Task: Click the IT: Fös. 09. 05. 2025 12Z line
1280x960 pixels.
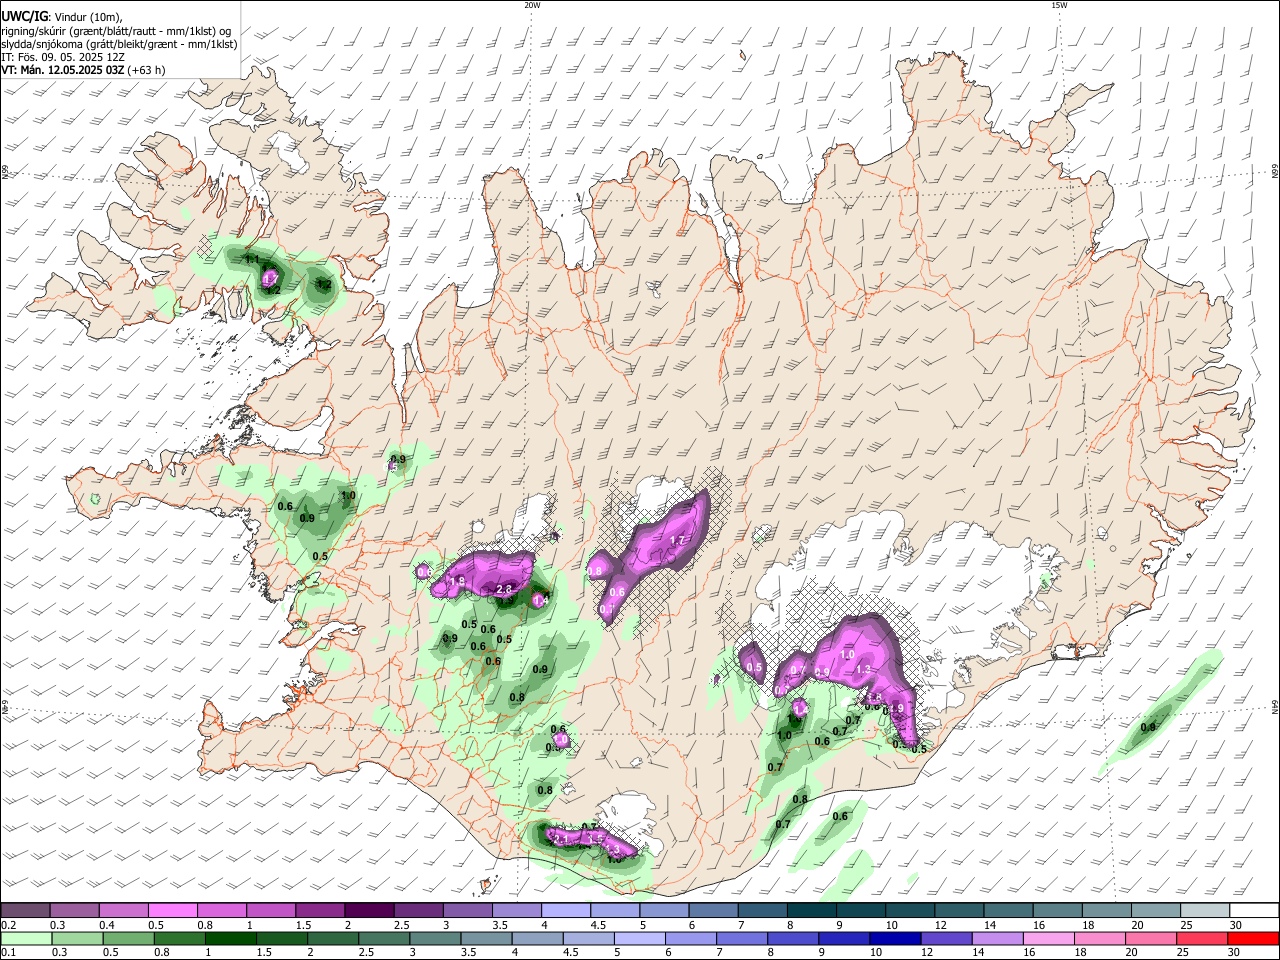Action: pyautogui.click(x=63, y=57)
